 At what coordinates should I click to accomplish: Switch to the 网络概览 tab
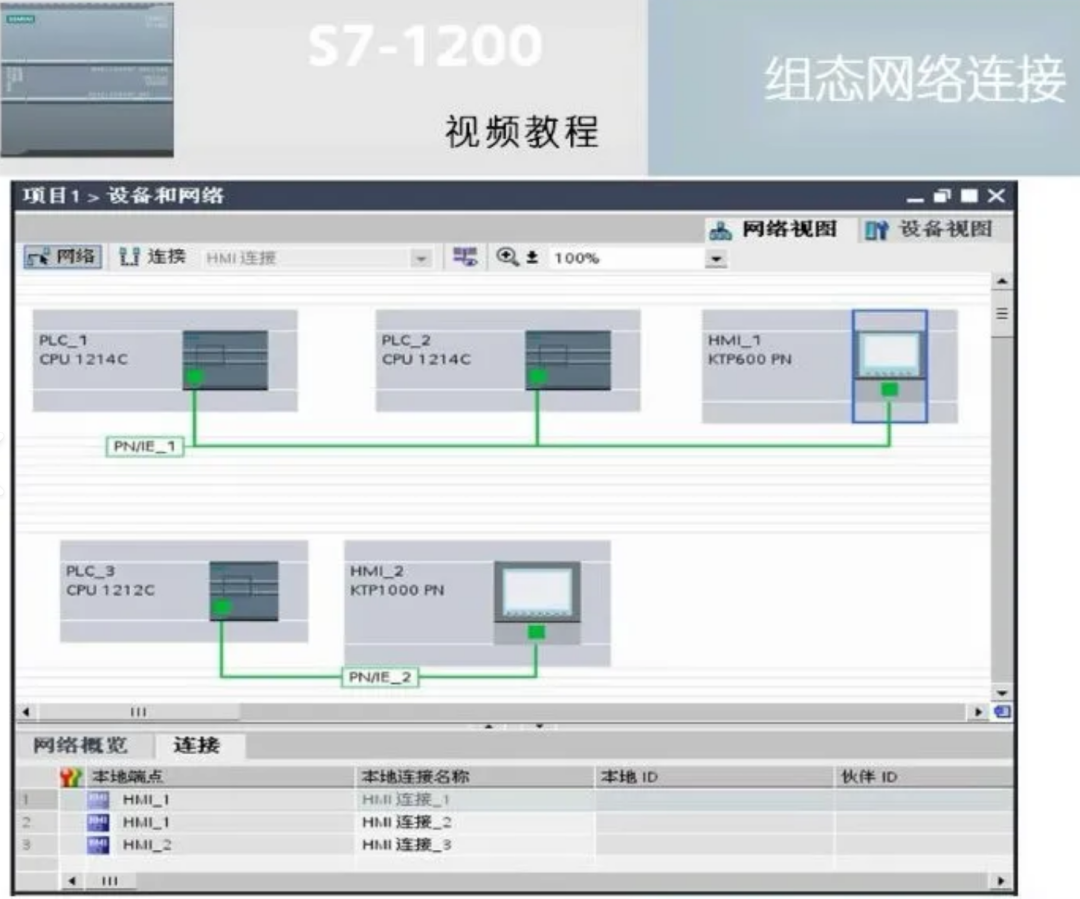(81, 745)
